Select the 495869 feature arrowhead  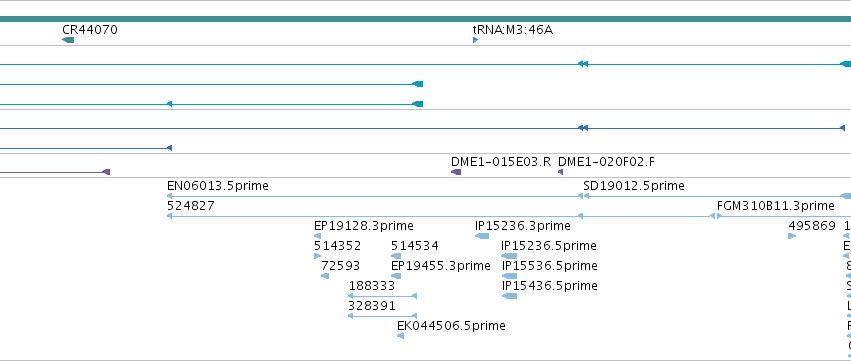tap(792, 236)
